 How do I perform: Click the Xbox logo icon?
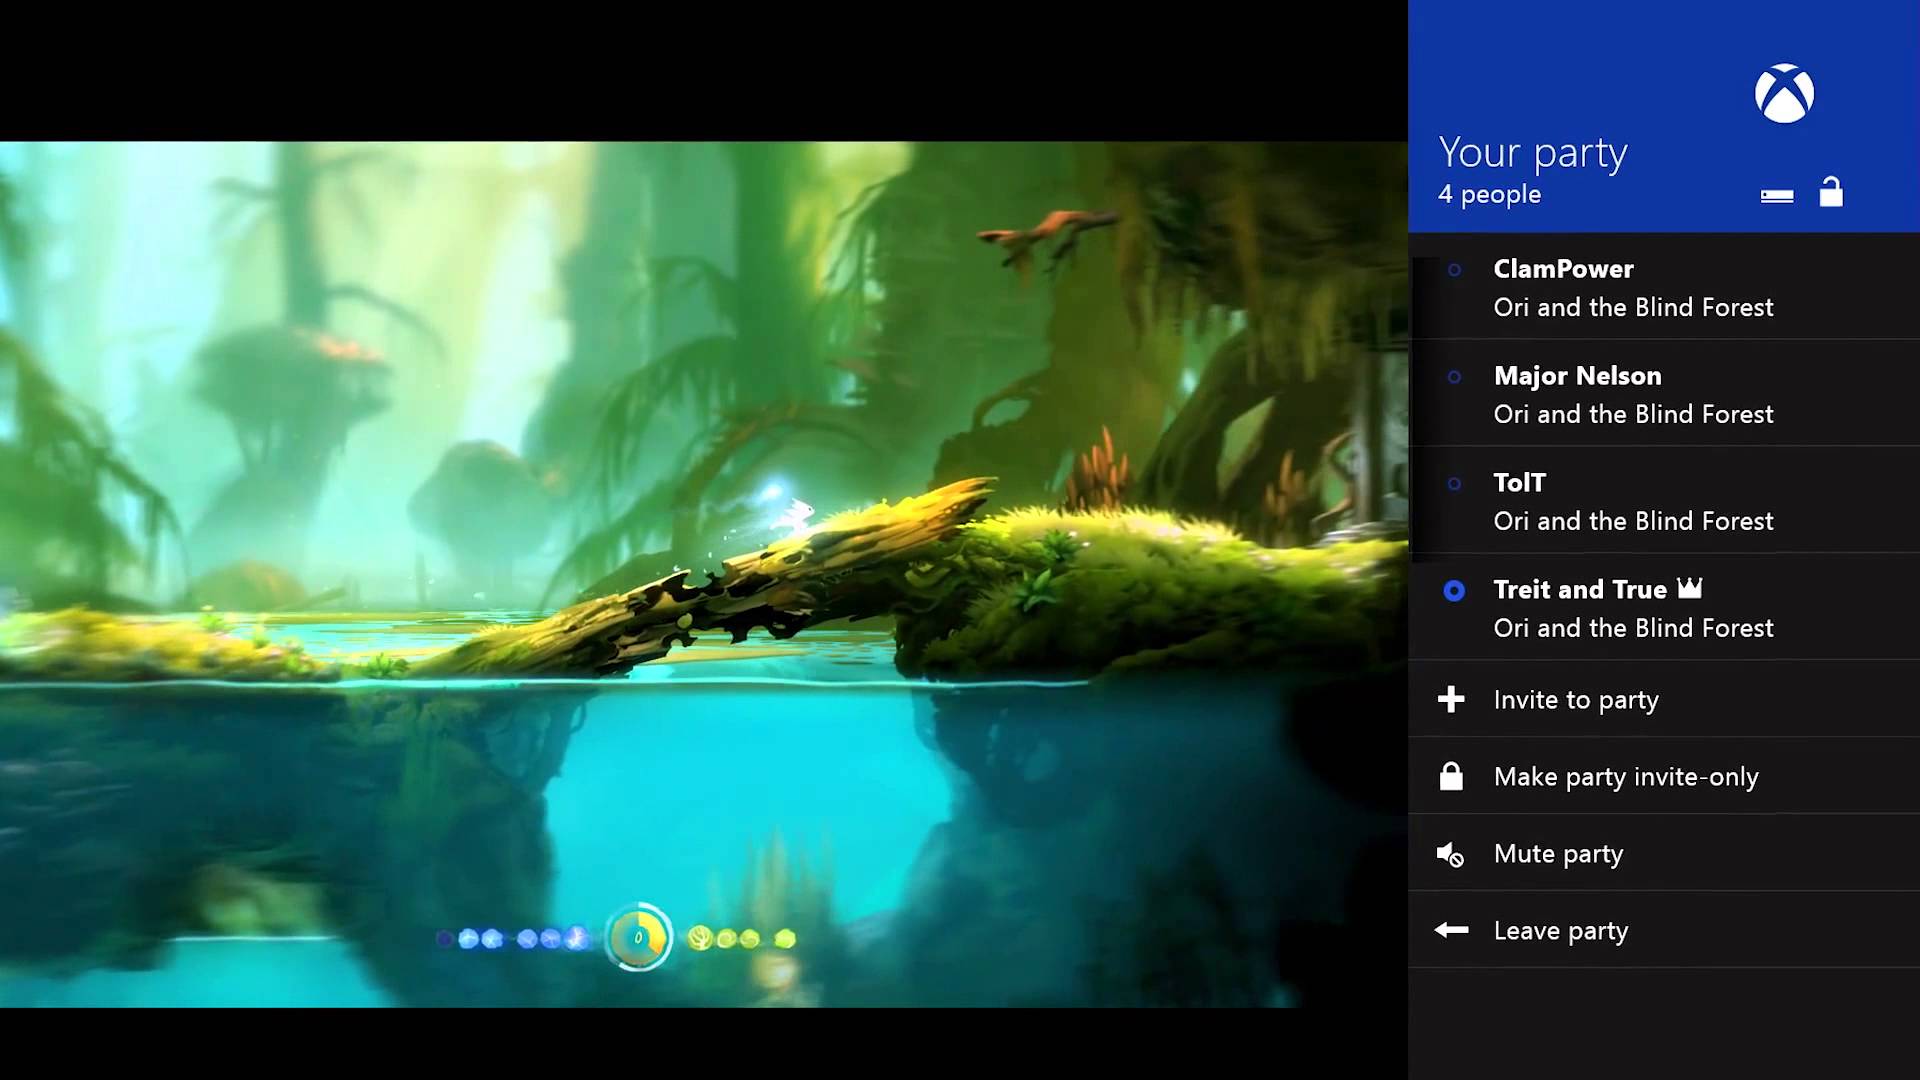point(1784,94)
